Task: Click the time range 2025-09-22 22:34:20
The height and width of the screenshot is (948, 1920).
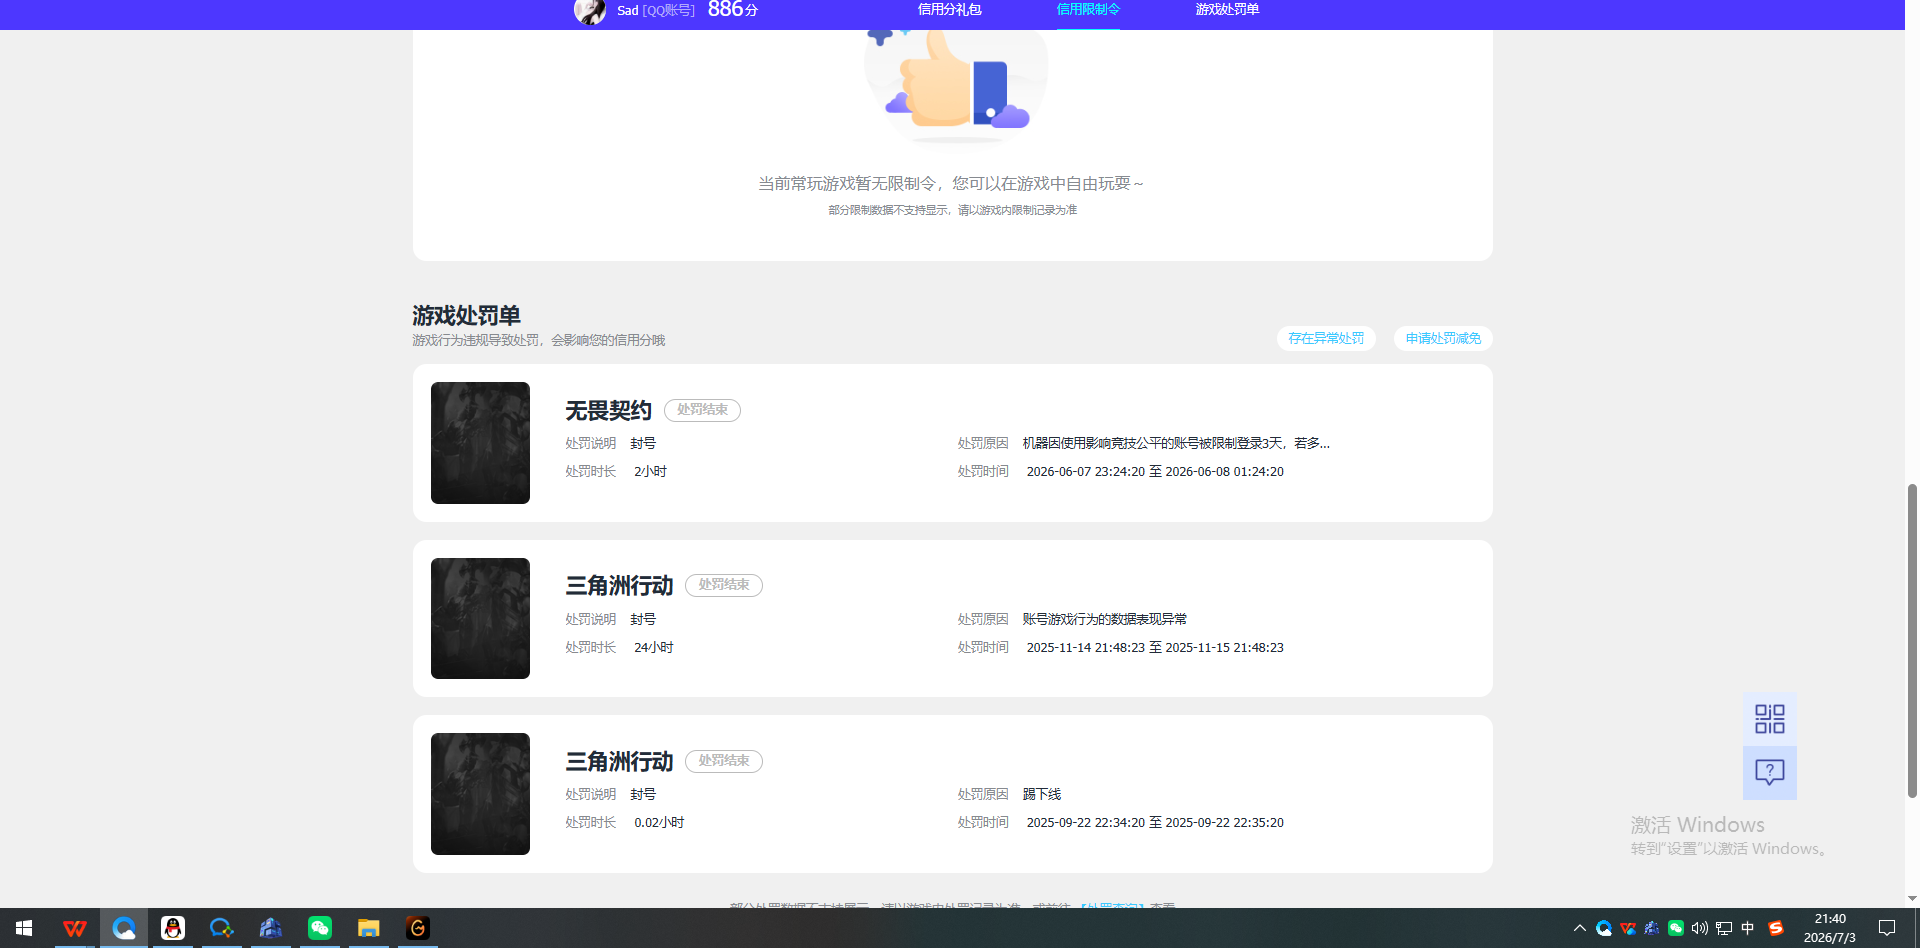Action: point(1155,822)
